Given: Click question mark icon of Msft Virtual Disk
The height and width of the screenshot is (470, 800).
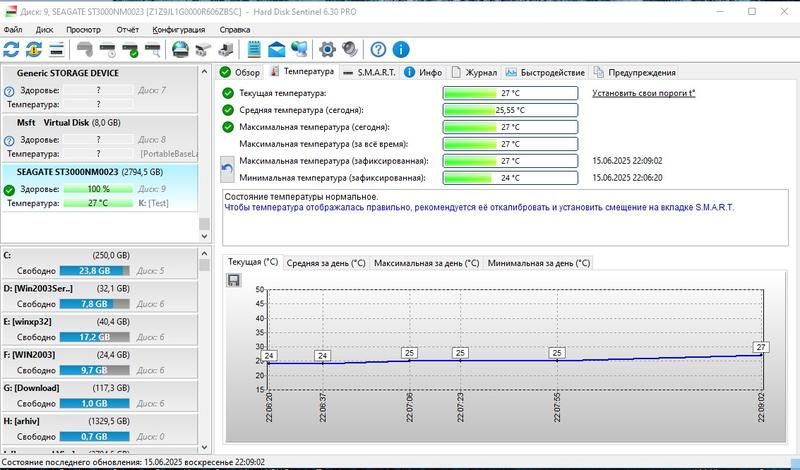Looking at the screenshot, I should click(x=9, y=141).
